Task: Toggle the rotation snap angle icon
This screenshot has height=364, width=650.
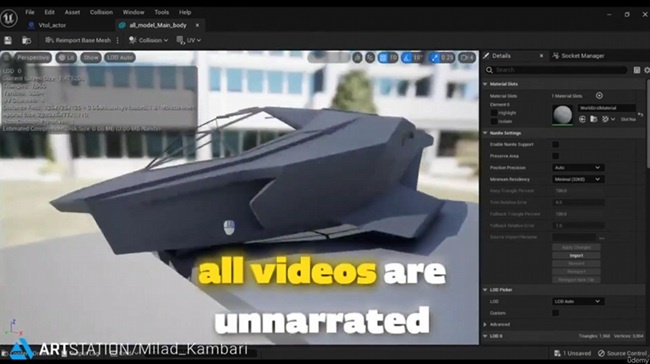Action: (407, 58)
